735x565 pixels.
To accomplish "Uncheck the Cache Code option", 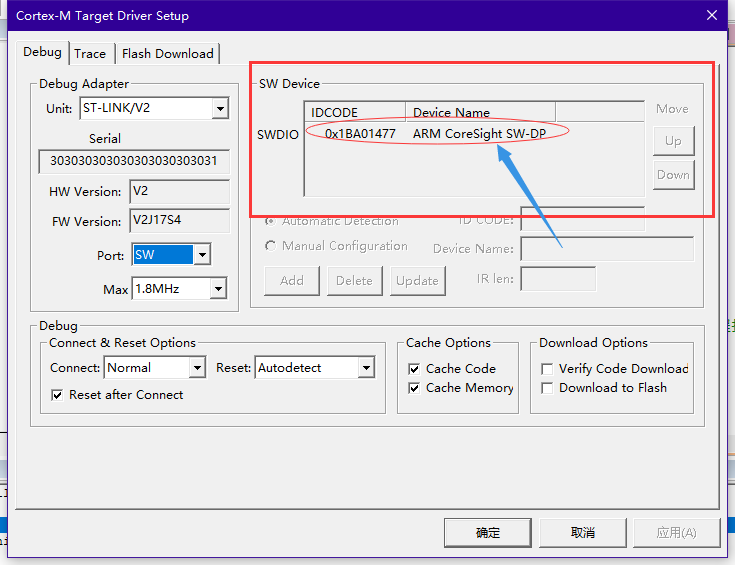I will coord(414,369).
